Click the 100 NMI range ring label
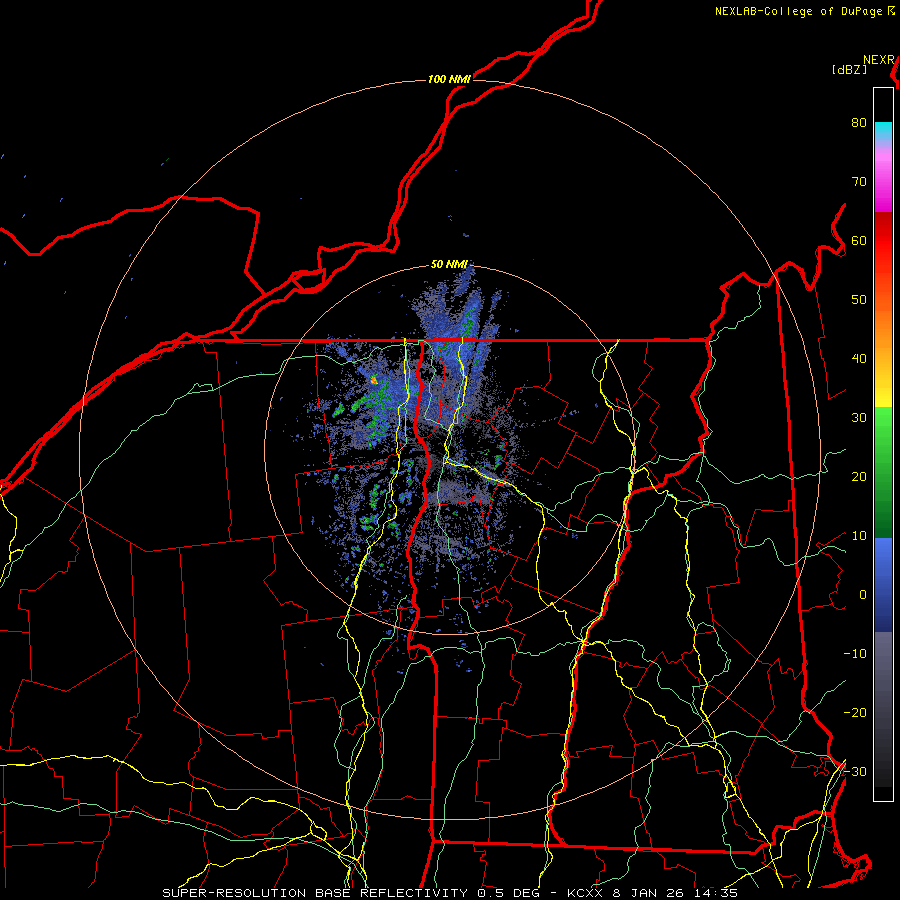The image size is (900, 900). pyautogui.click(x=449, y=79)
